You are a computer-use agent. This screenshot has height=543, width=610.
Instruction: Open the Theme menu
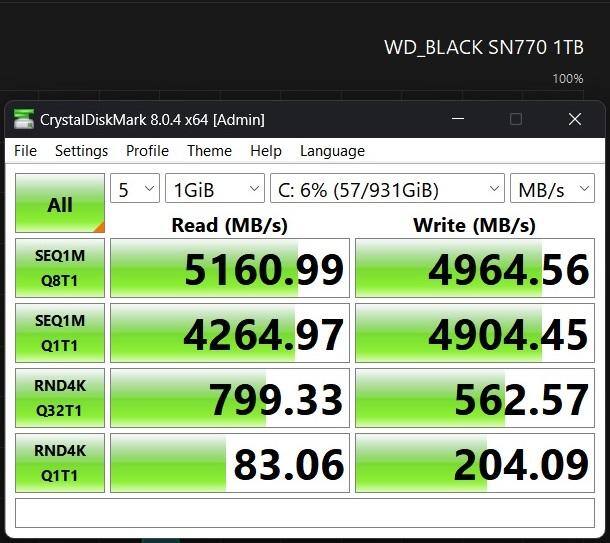pos(209,151)
